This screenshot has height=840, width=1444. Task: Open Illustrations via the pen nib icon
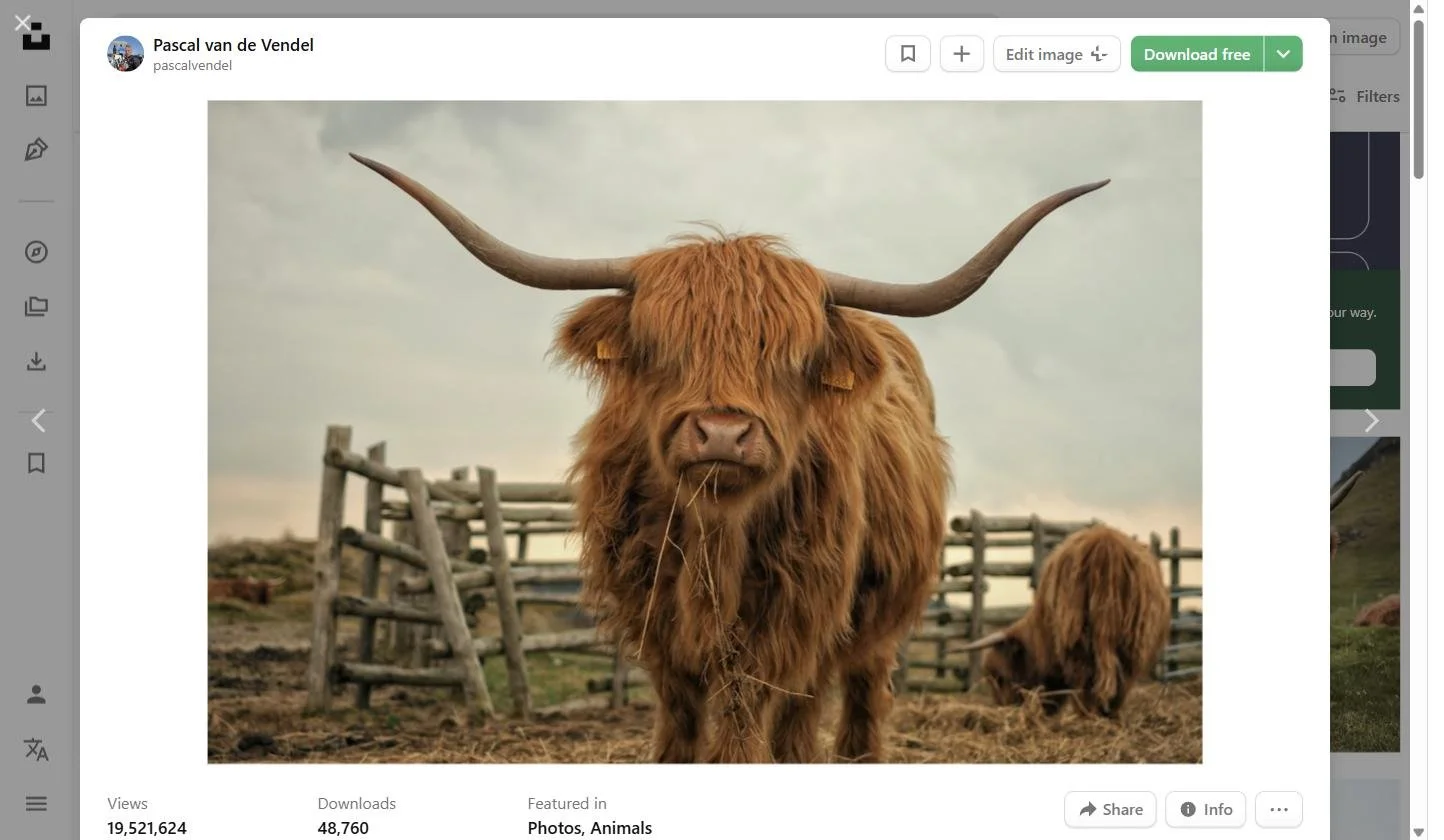36,148
